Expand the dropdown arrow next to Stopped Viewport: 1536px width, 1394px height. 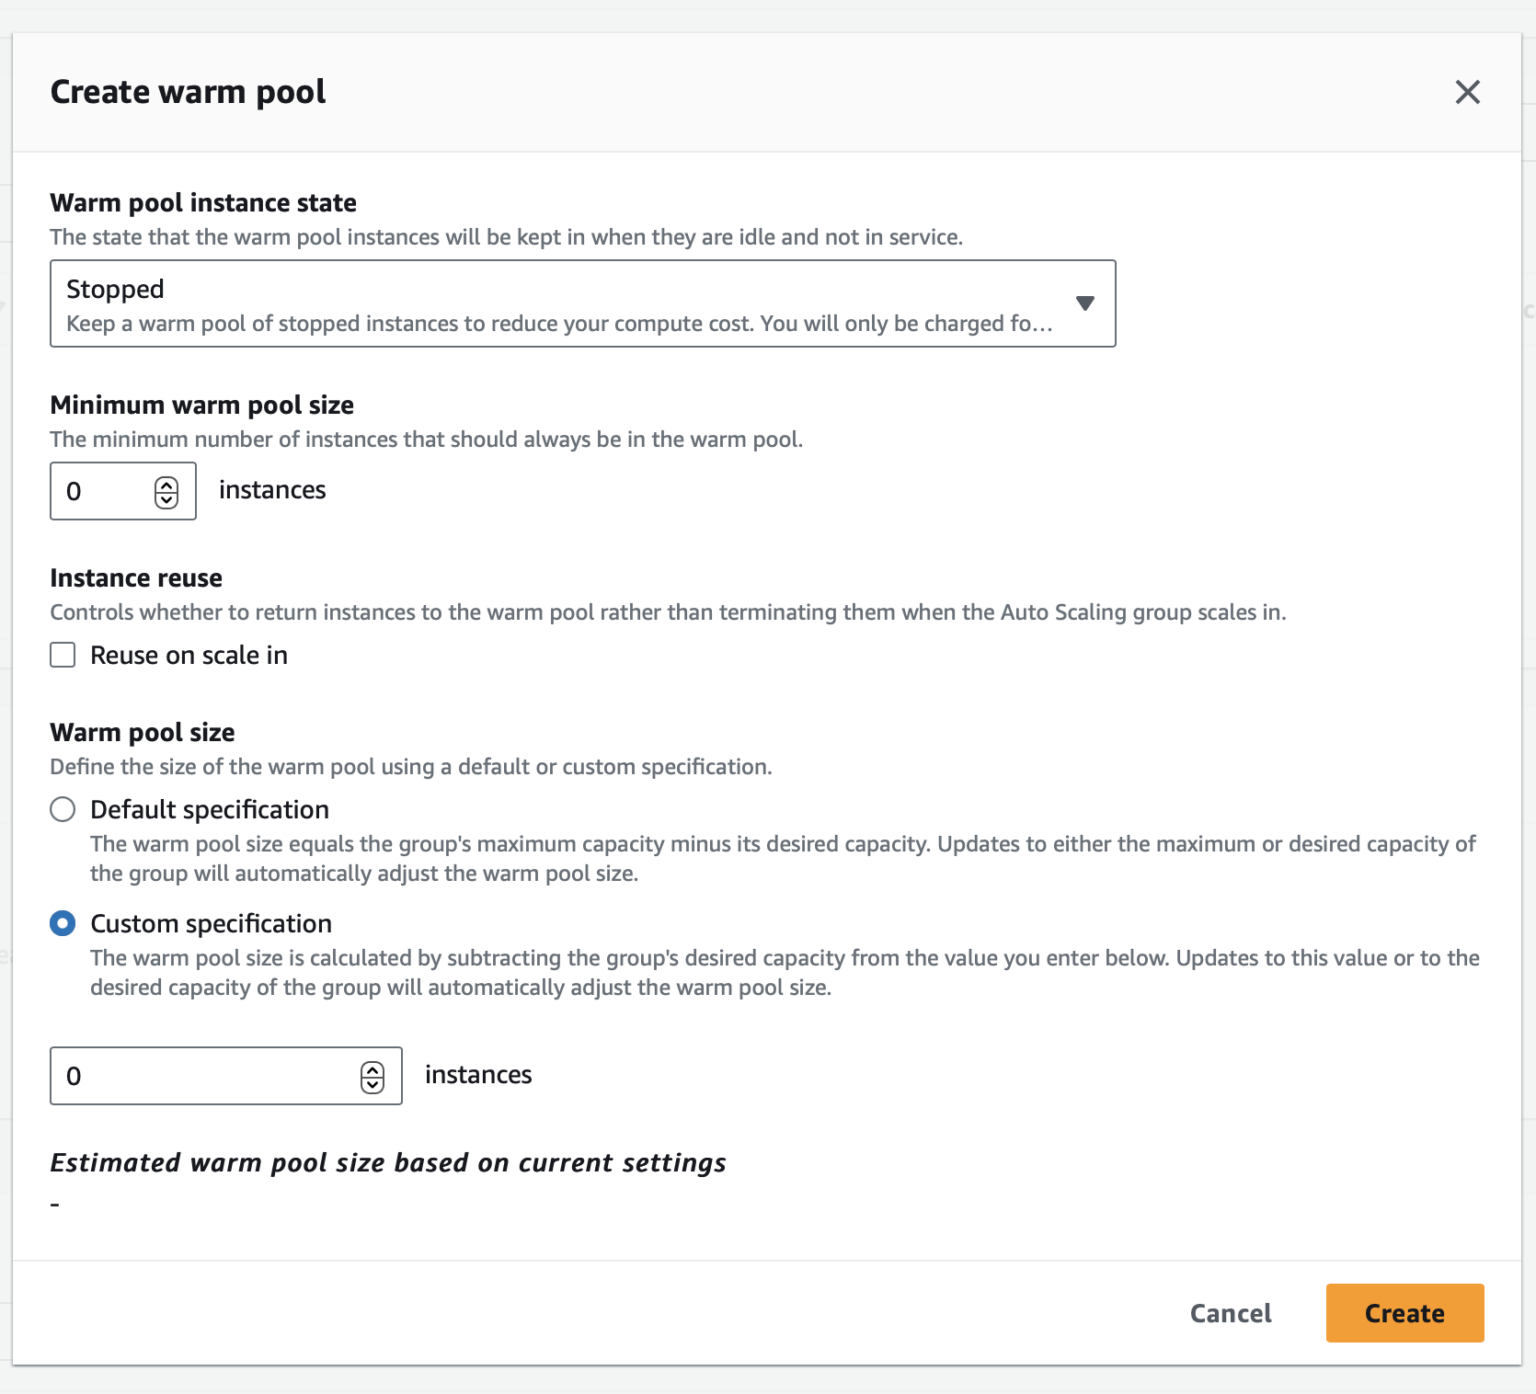pyautogui.click(x=1086, y=303)
